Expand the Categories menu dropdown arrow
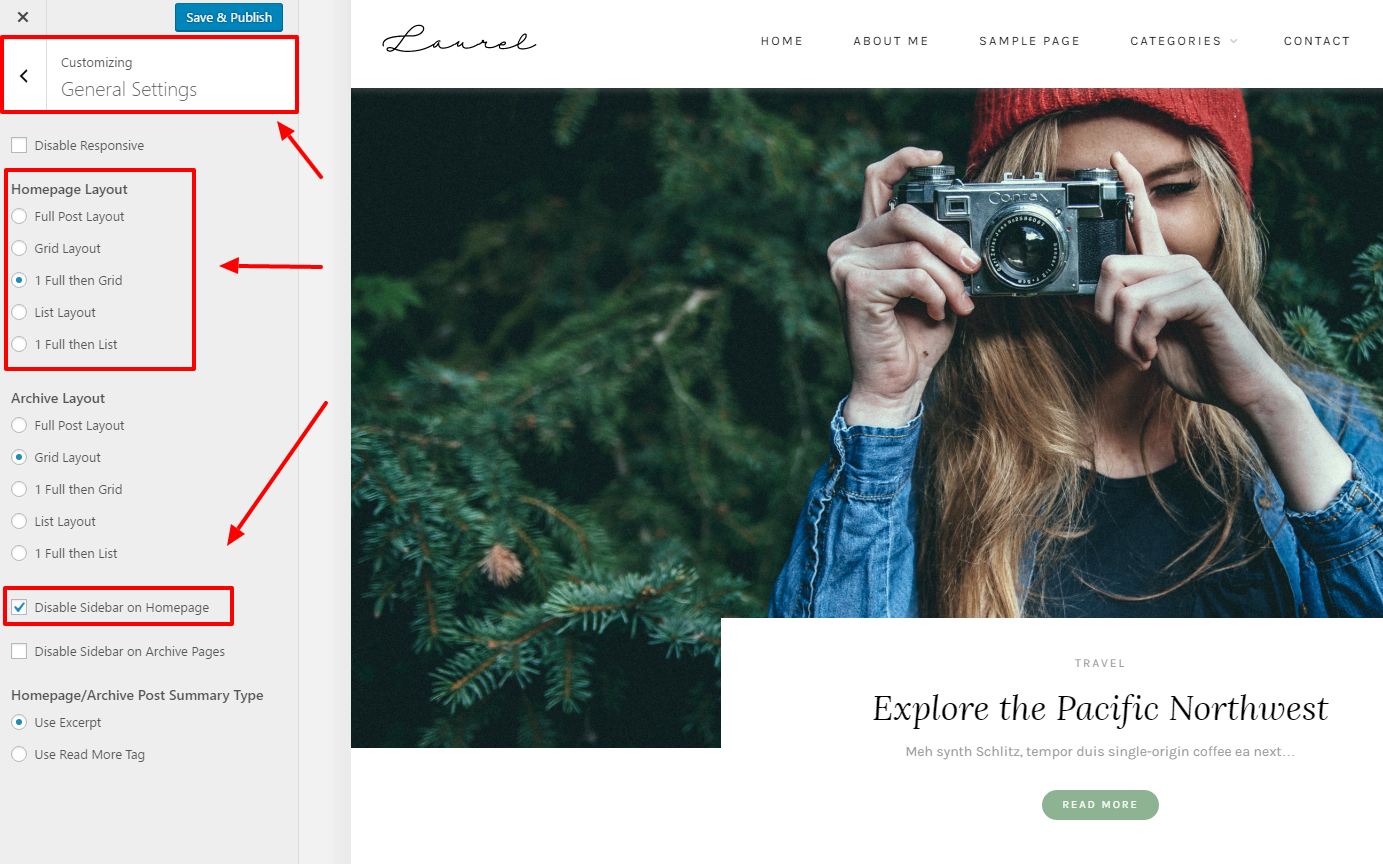This screenshot has width=1383, height=864. (1234, 41)
